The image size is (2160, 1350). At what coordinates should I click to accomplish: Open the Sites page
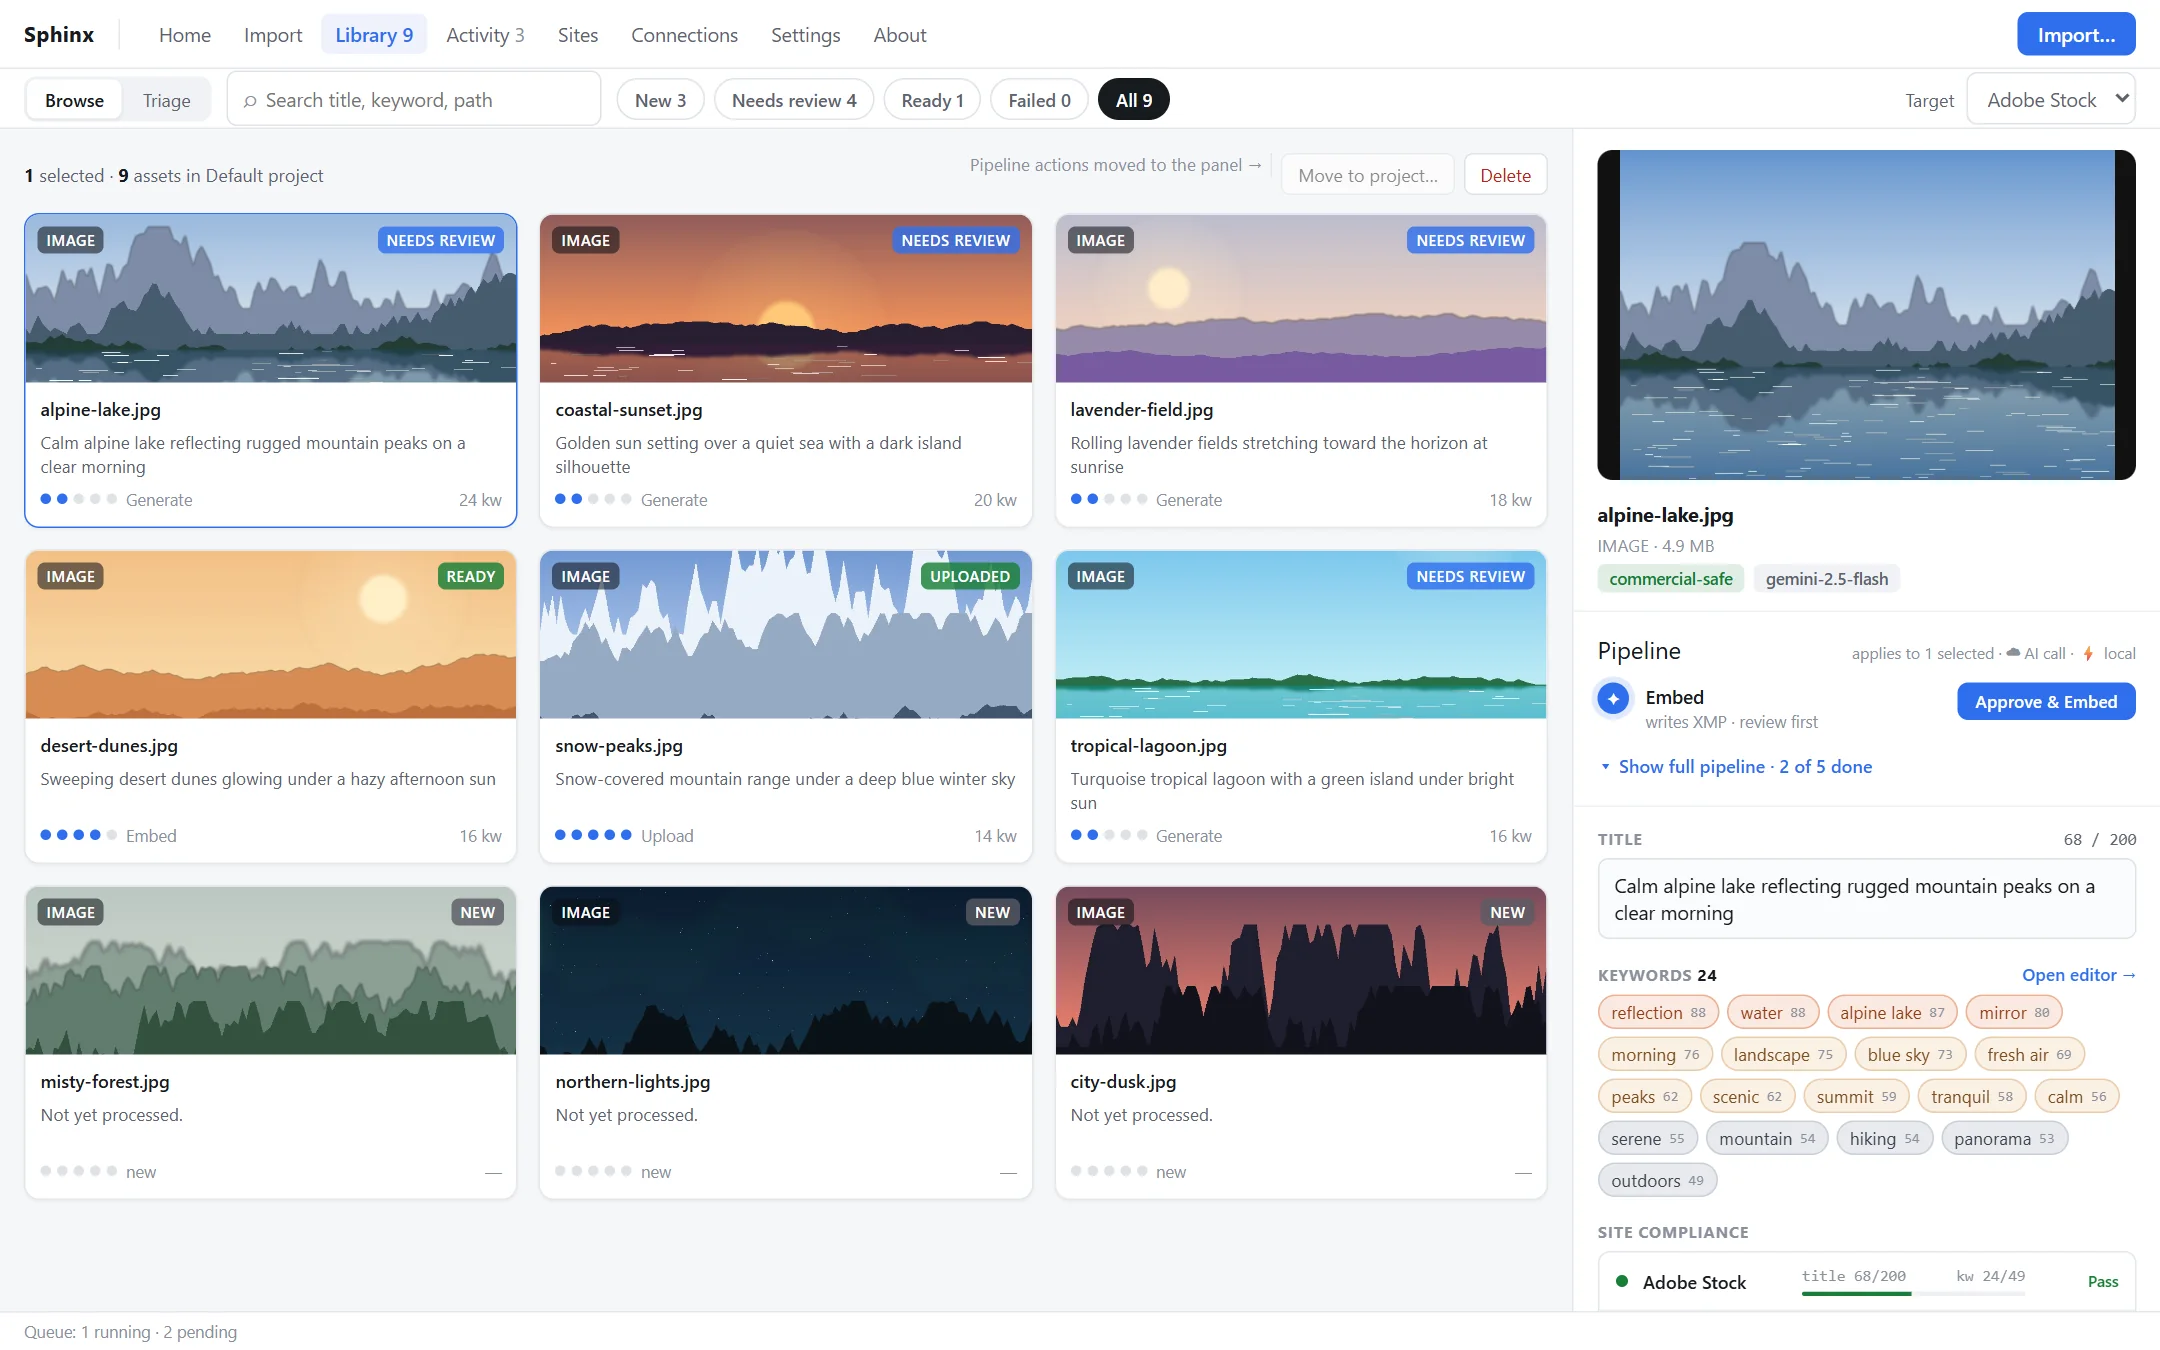(x=577, y=35)
